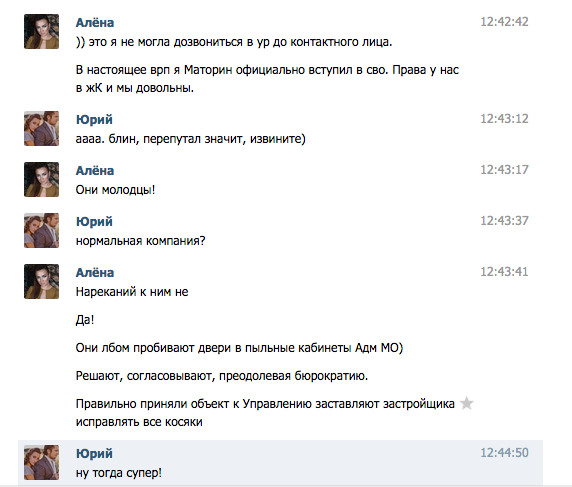
Task: Click the timestamp 12:42:42
Action: pos(504,22)
